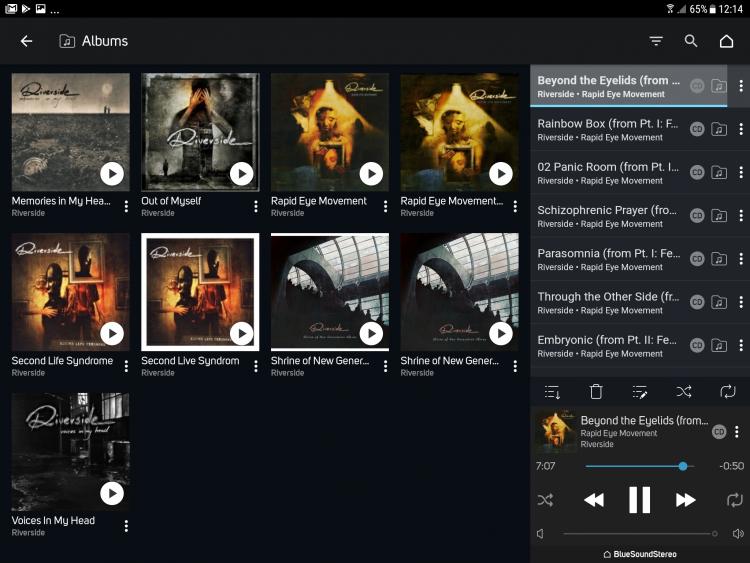Image resolution: width=750 pixels, height=563 pixels.
Task: Click now playing album art thumbnail
Action: [x=556, y=431]
